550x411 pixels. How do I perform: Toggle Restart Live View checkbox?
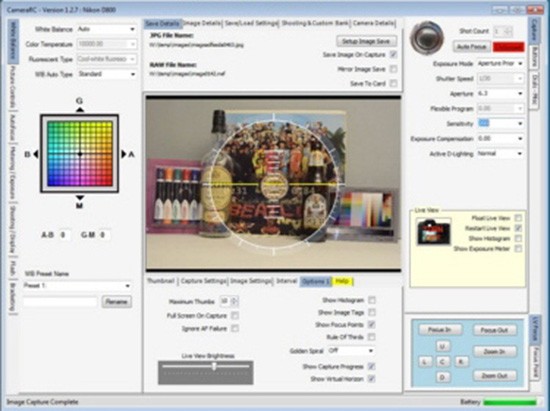point(518,228)
